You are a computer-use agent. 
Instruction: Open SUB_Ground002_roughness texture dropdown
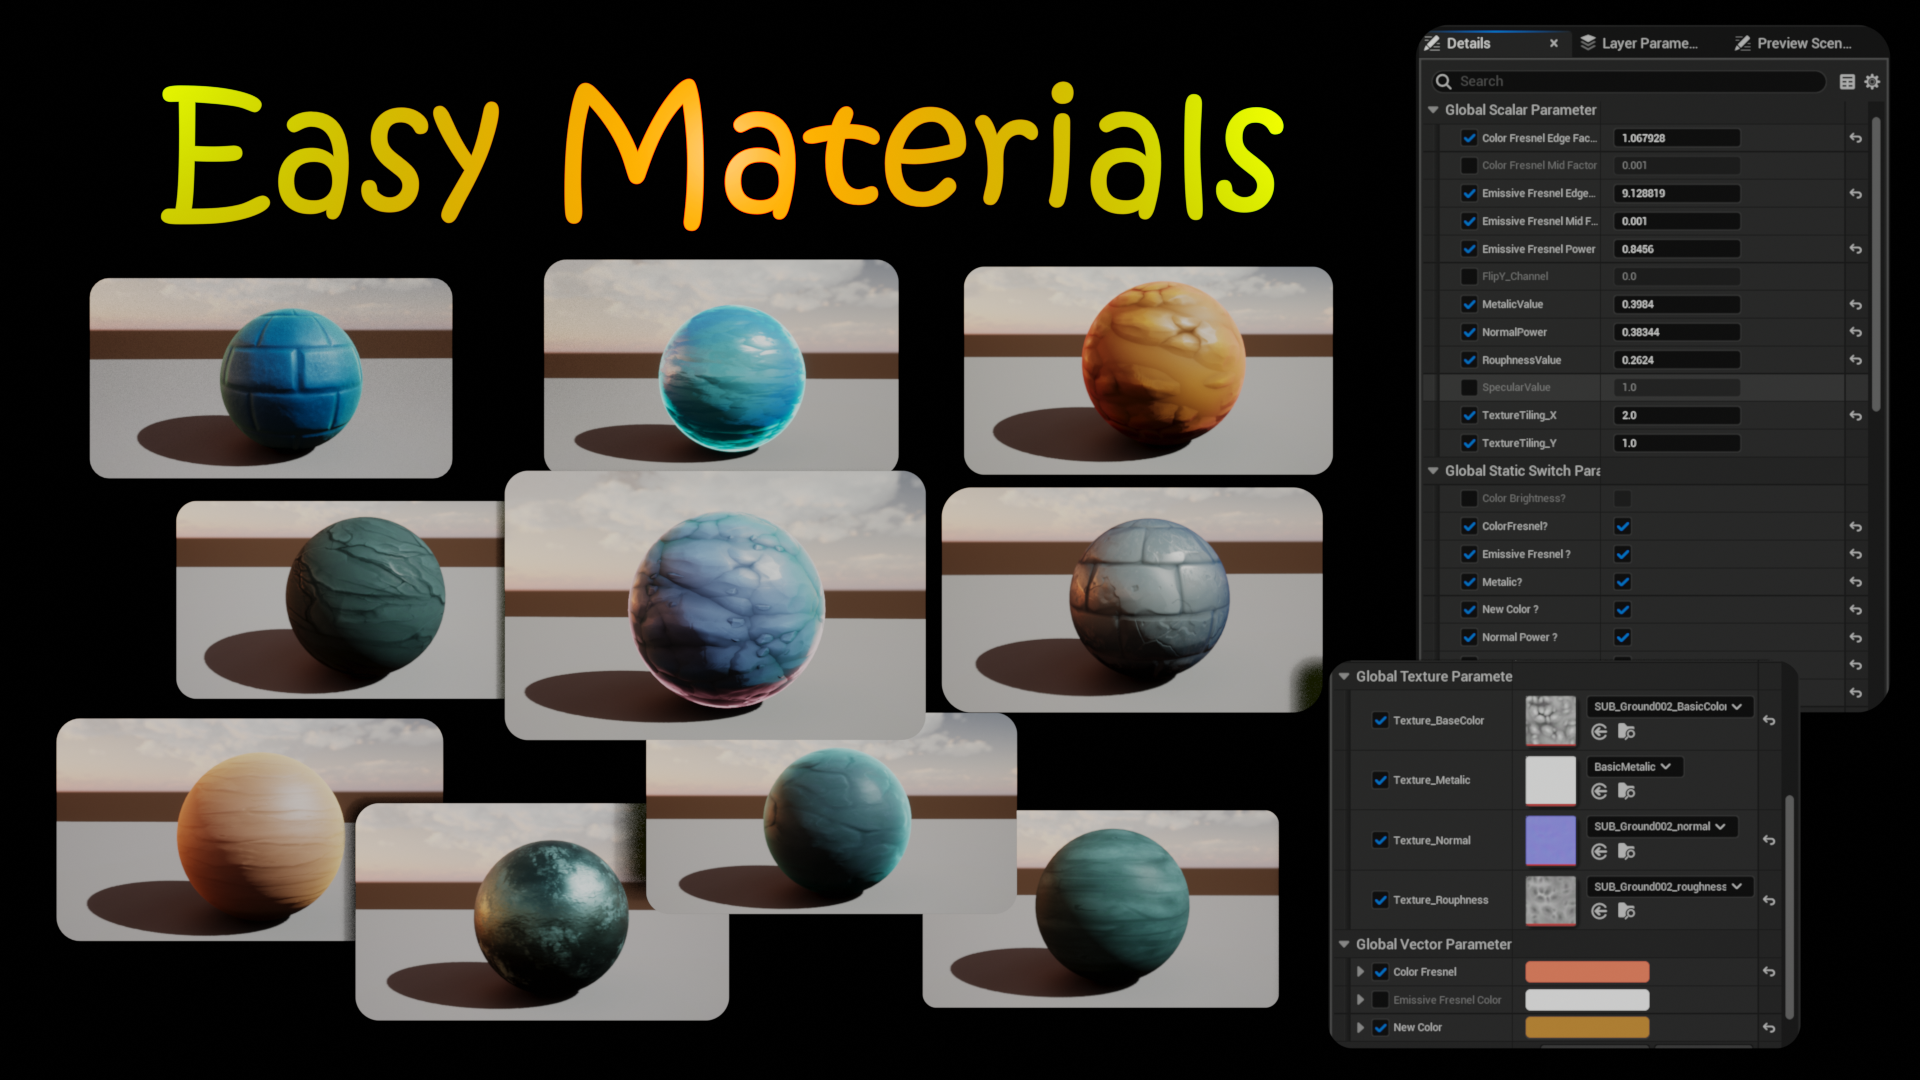(x=1669, y=887)
